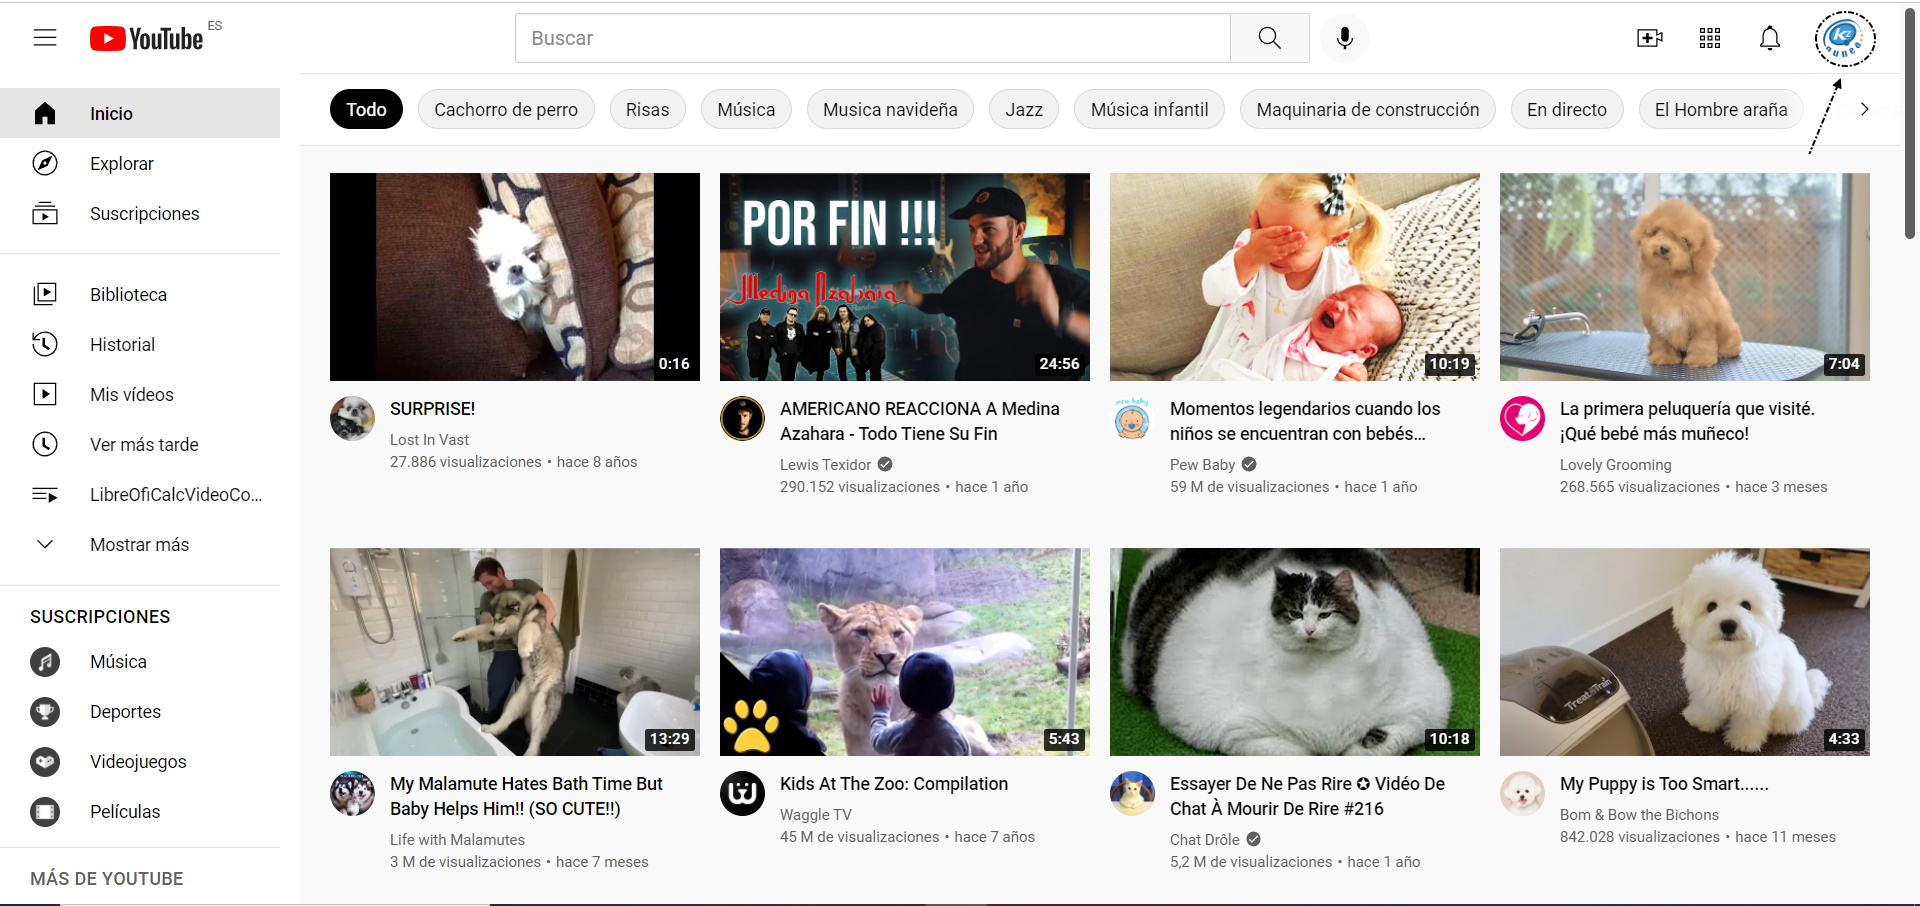The height and width of the screenshot is (906, 1920).
Task: Click the Ver más tarde clock icon
Action: 45,444
